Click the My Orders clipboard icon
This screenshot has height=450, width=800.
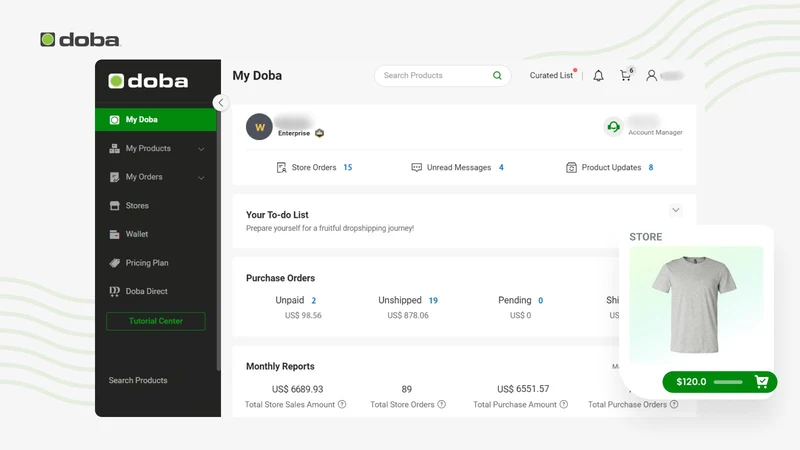click(x=114, y=177)
